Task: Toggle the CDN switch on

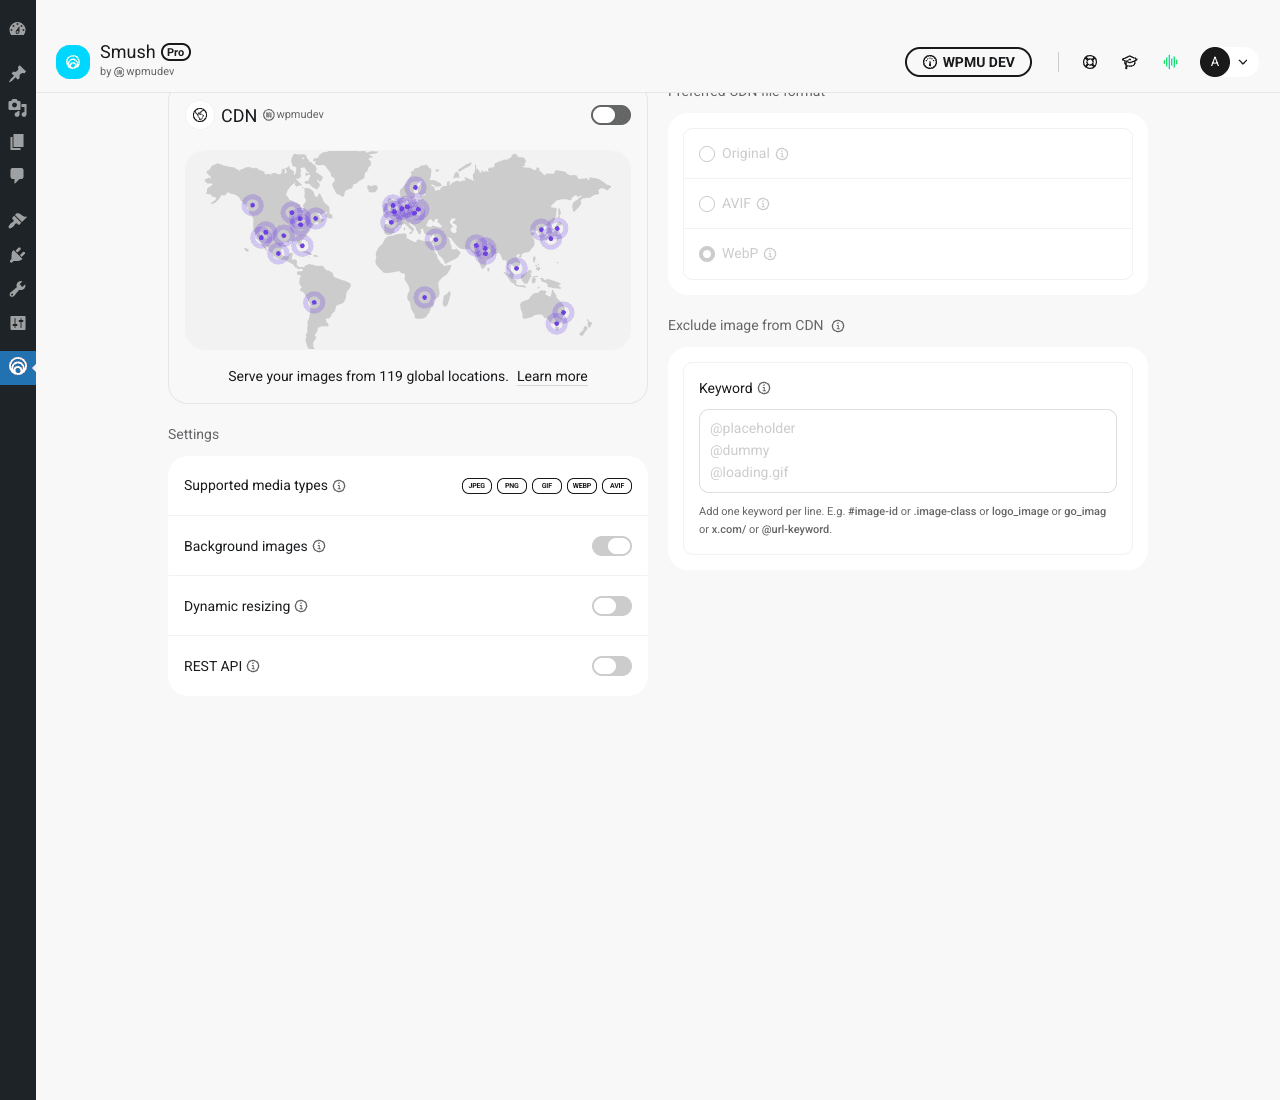Action: click(x=611, y=115)
